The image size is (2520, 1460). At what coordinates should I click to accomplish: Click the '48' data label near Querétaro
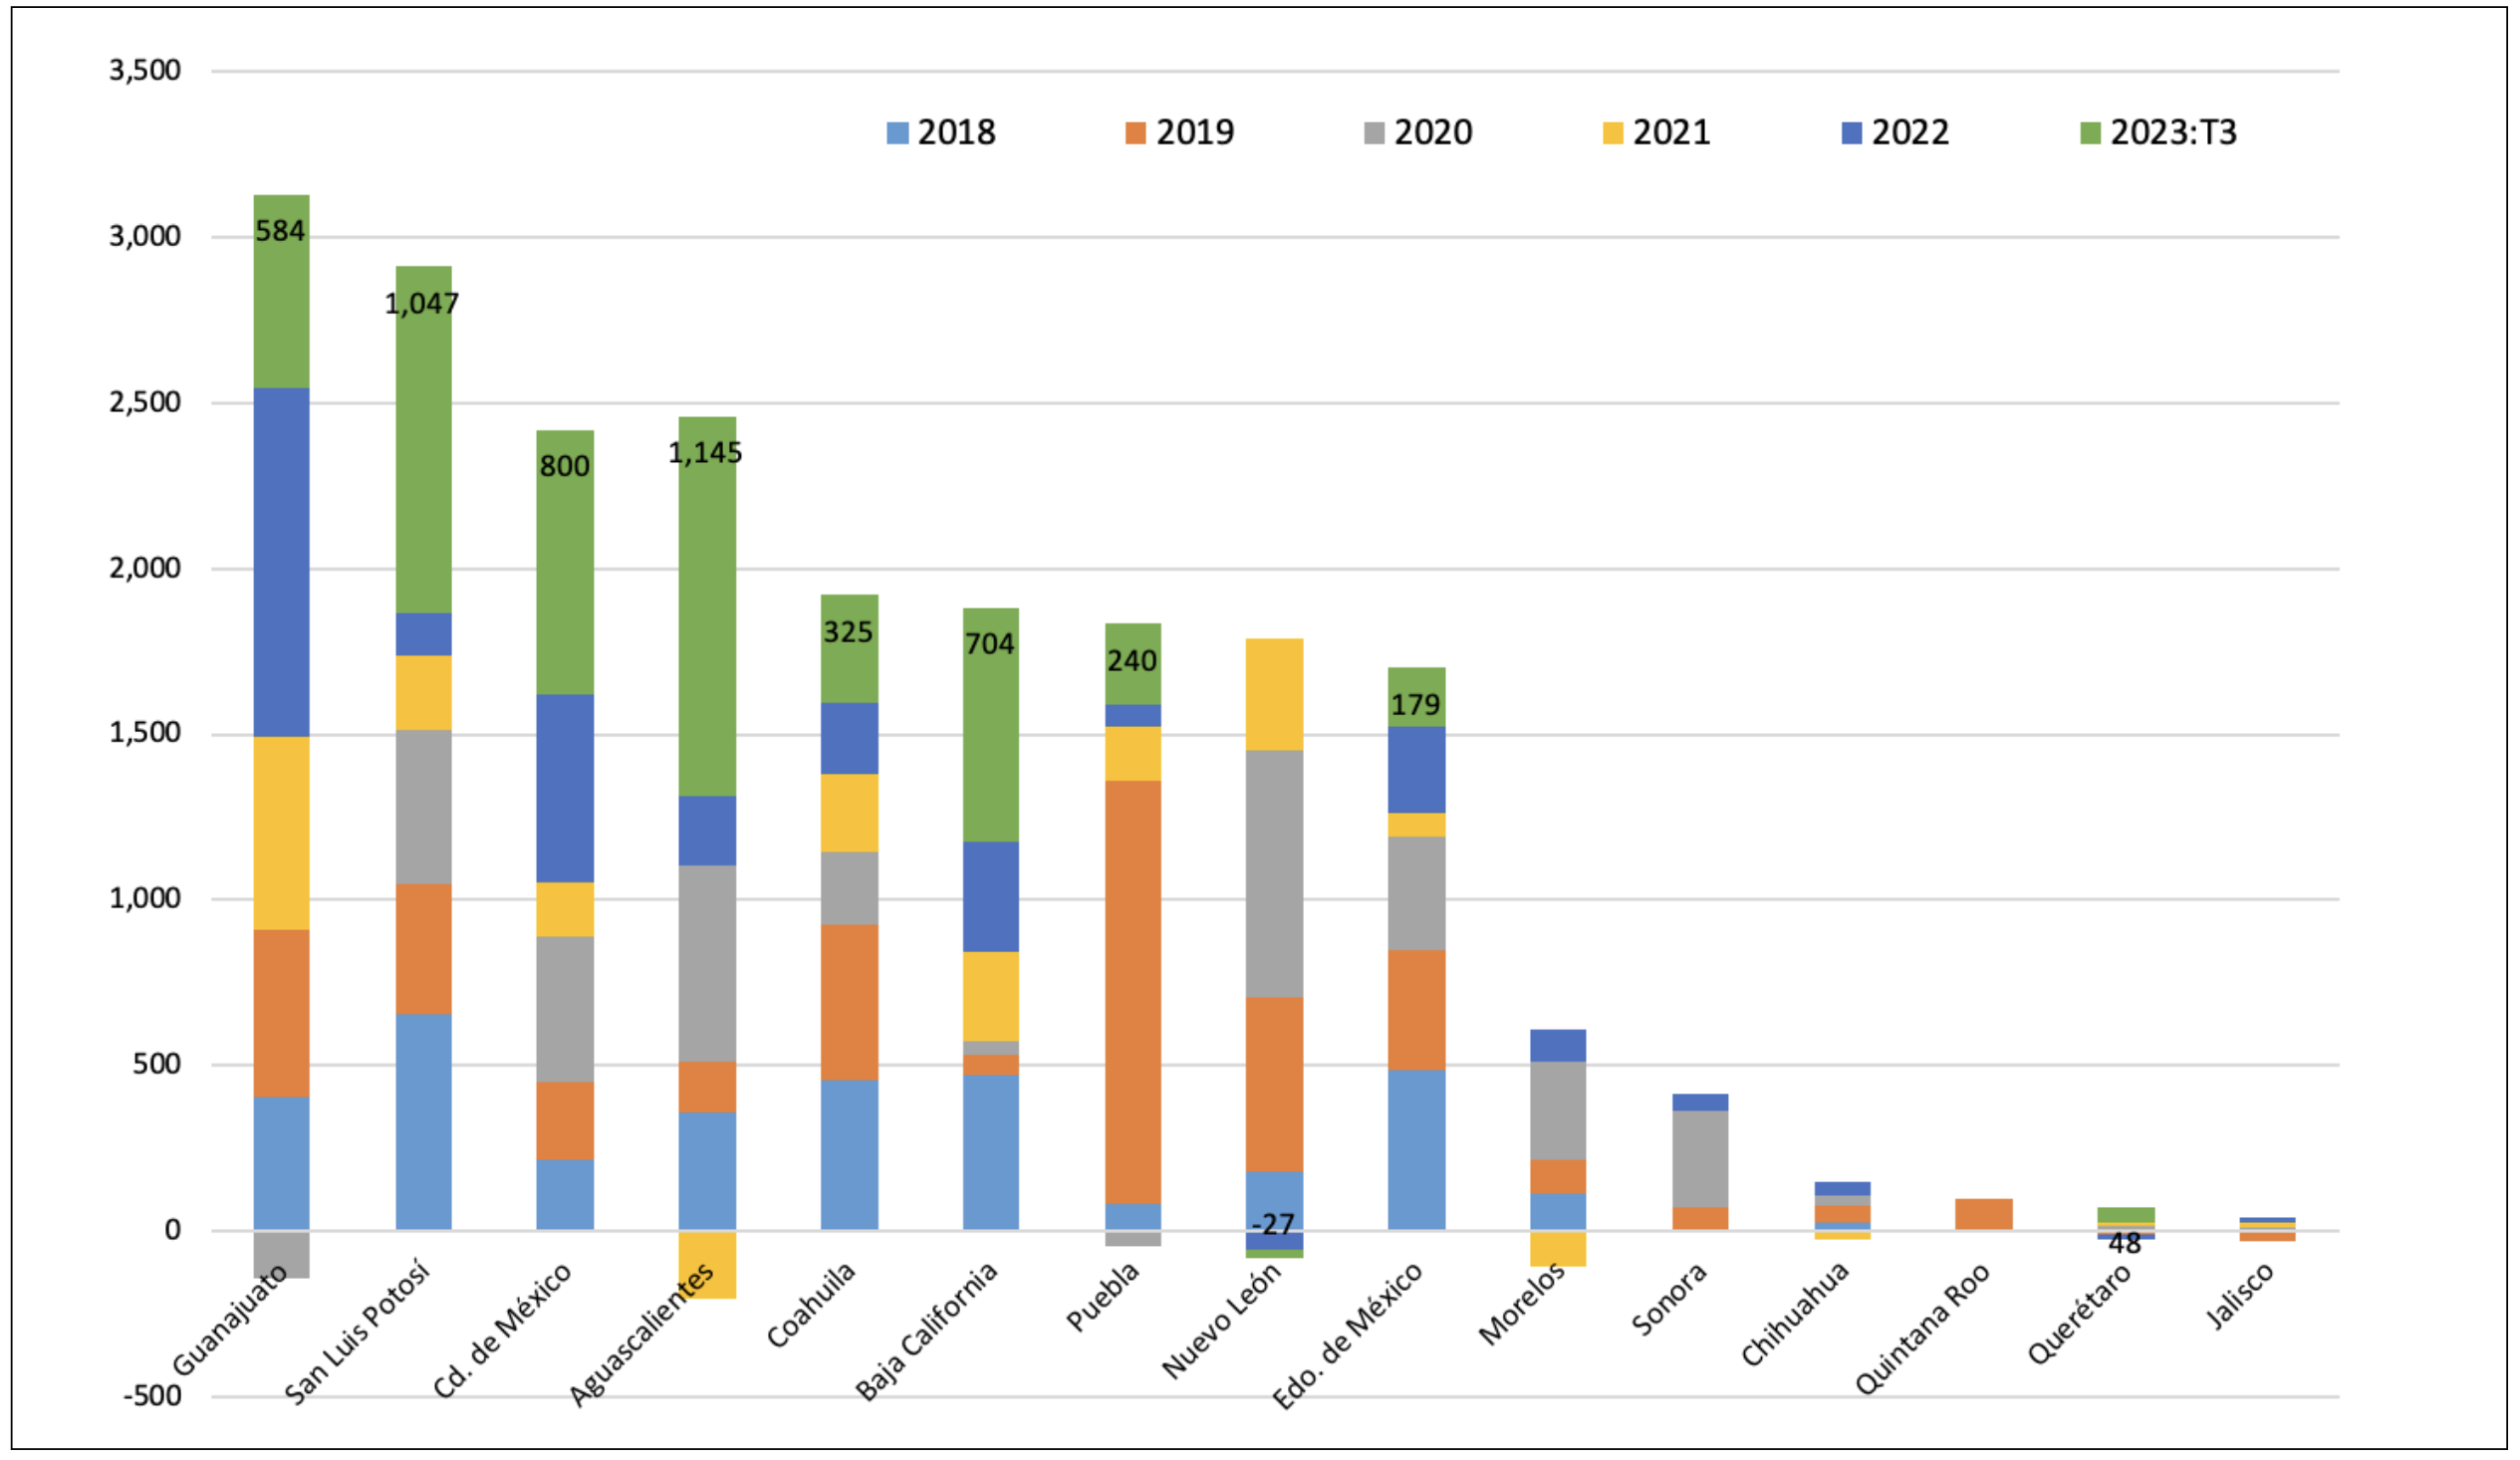point(2124,1244)
